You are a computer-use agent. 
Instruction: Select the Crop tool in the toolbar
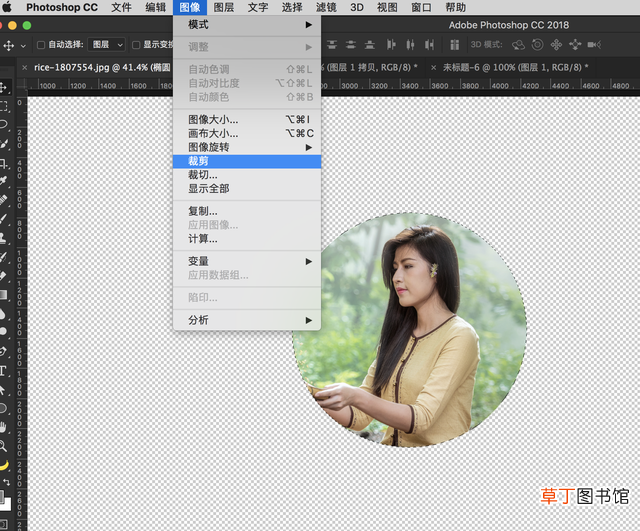(x=4, y=164)
